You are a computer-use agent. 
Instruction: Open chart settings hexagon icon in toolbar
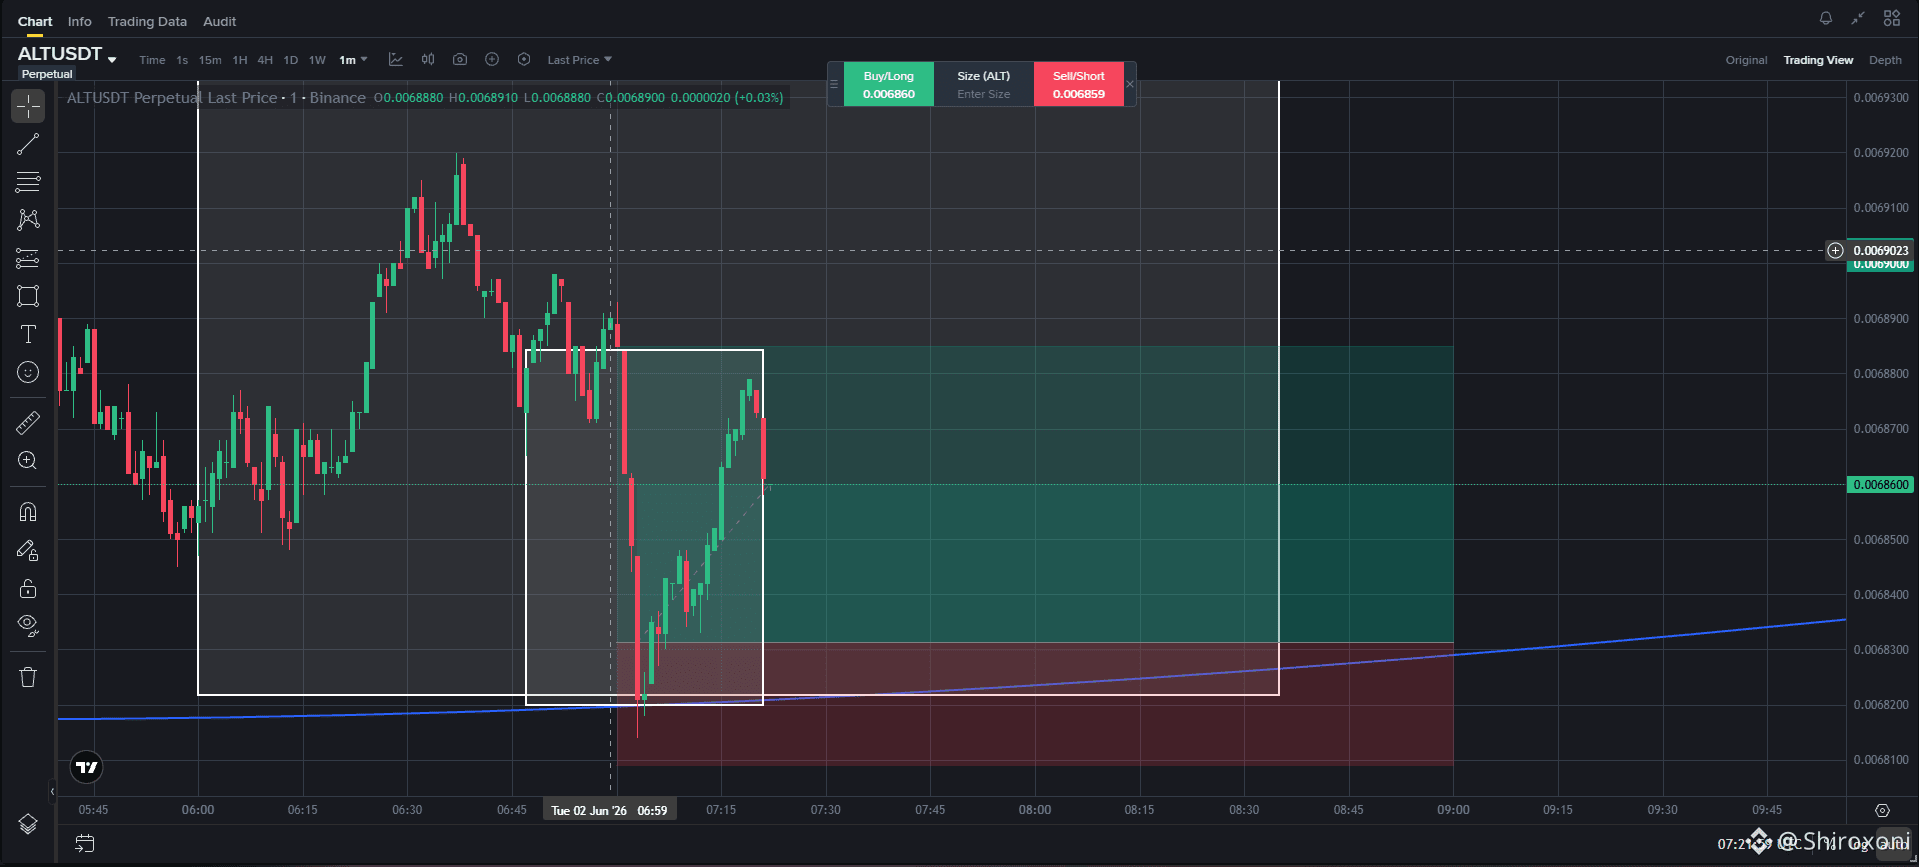point(524,60)
